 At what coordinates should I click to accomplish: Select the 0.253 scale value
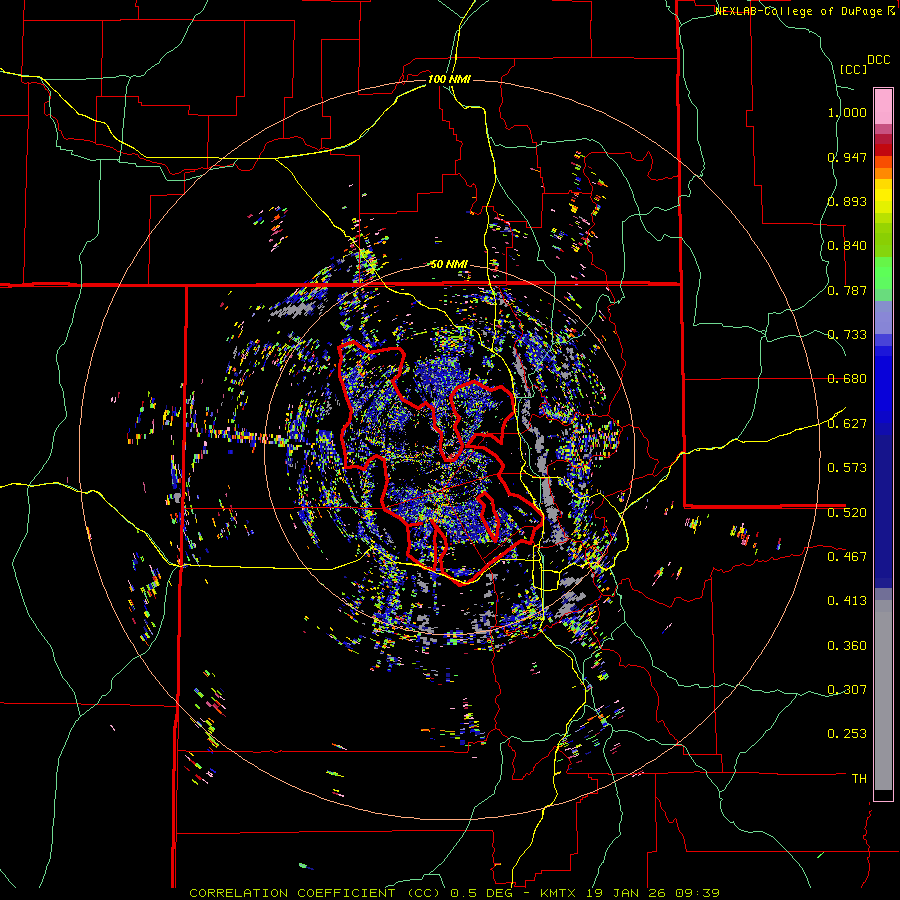pyautogui.click(x=847, y=734)
